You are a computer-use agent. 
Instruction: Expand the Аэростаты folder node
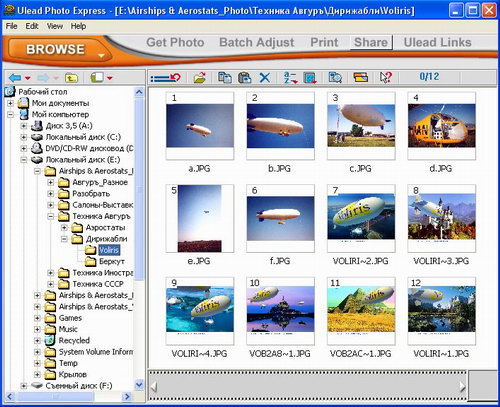point(64,228)
